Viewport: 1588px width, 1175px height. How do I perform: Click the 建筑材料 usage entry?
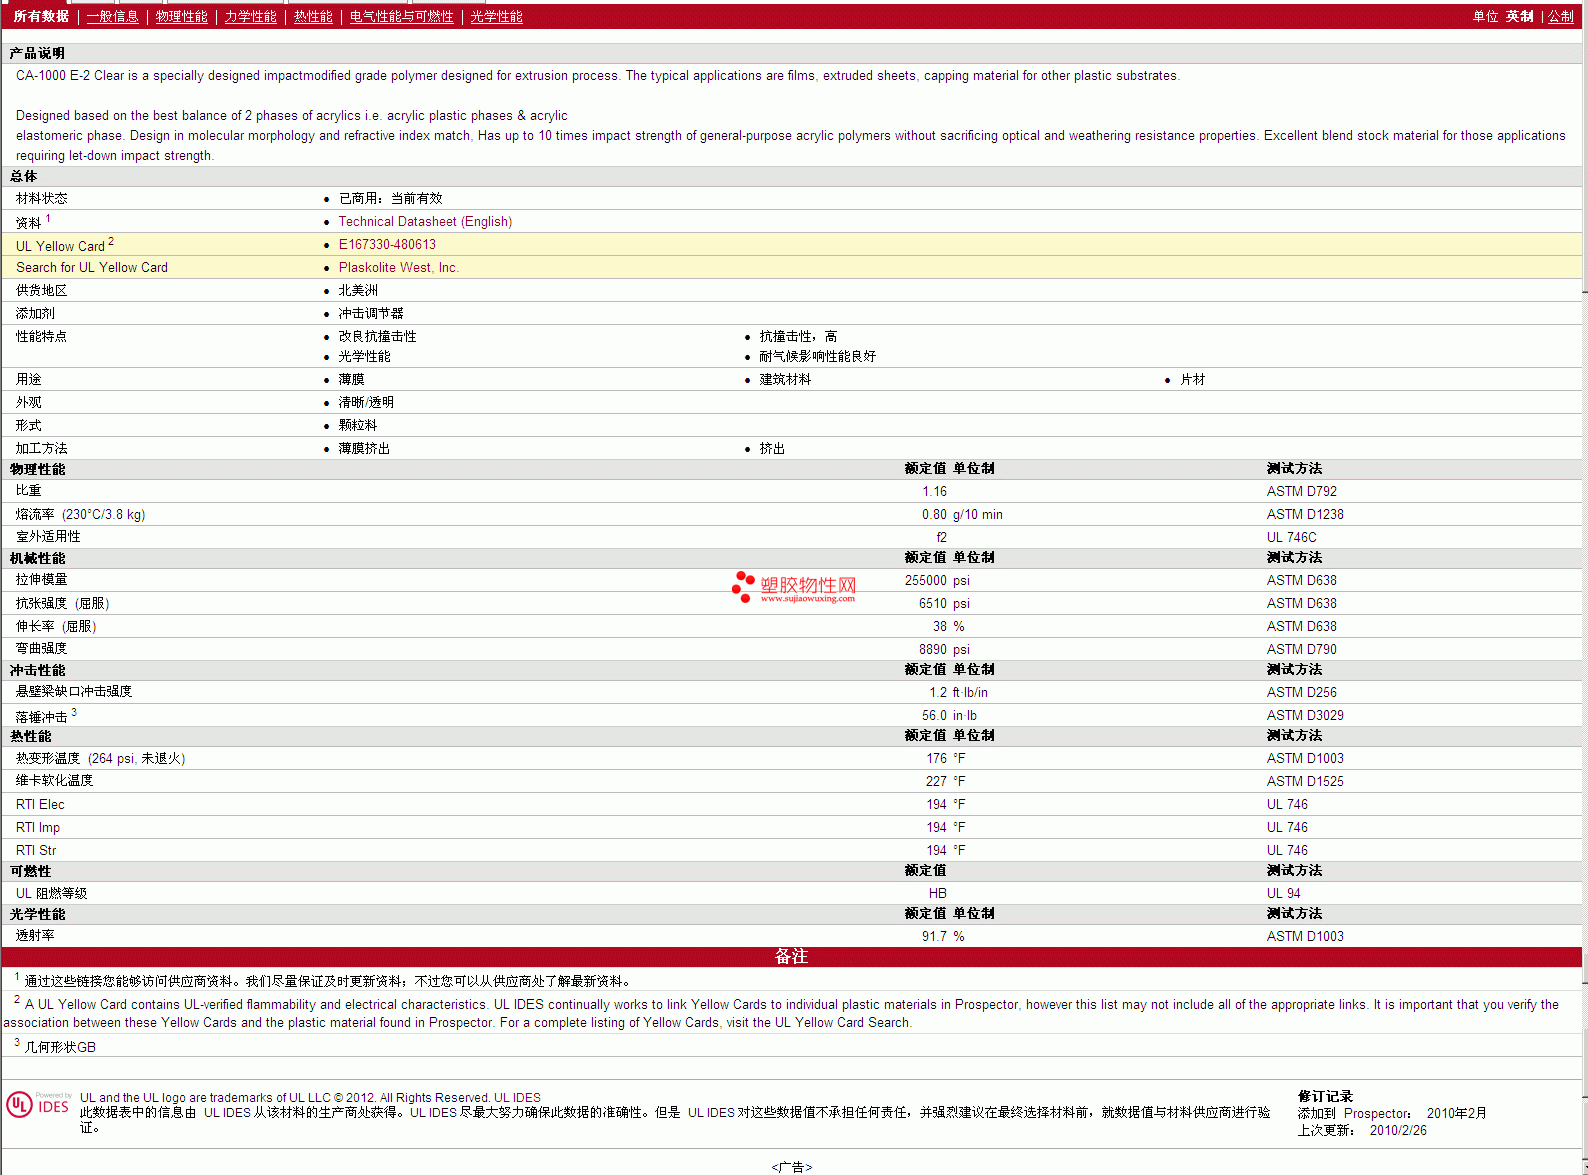point(785,380)
